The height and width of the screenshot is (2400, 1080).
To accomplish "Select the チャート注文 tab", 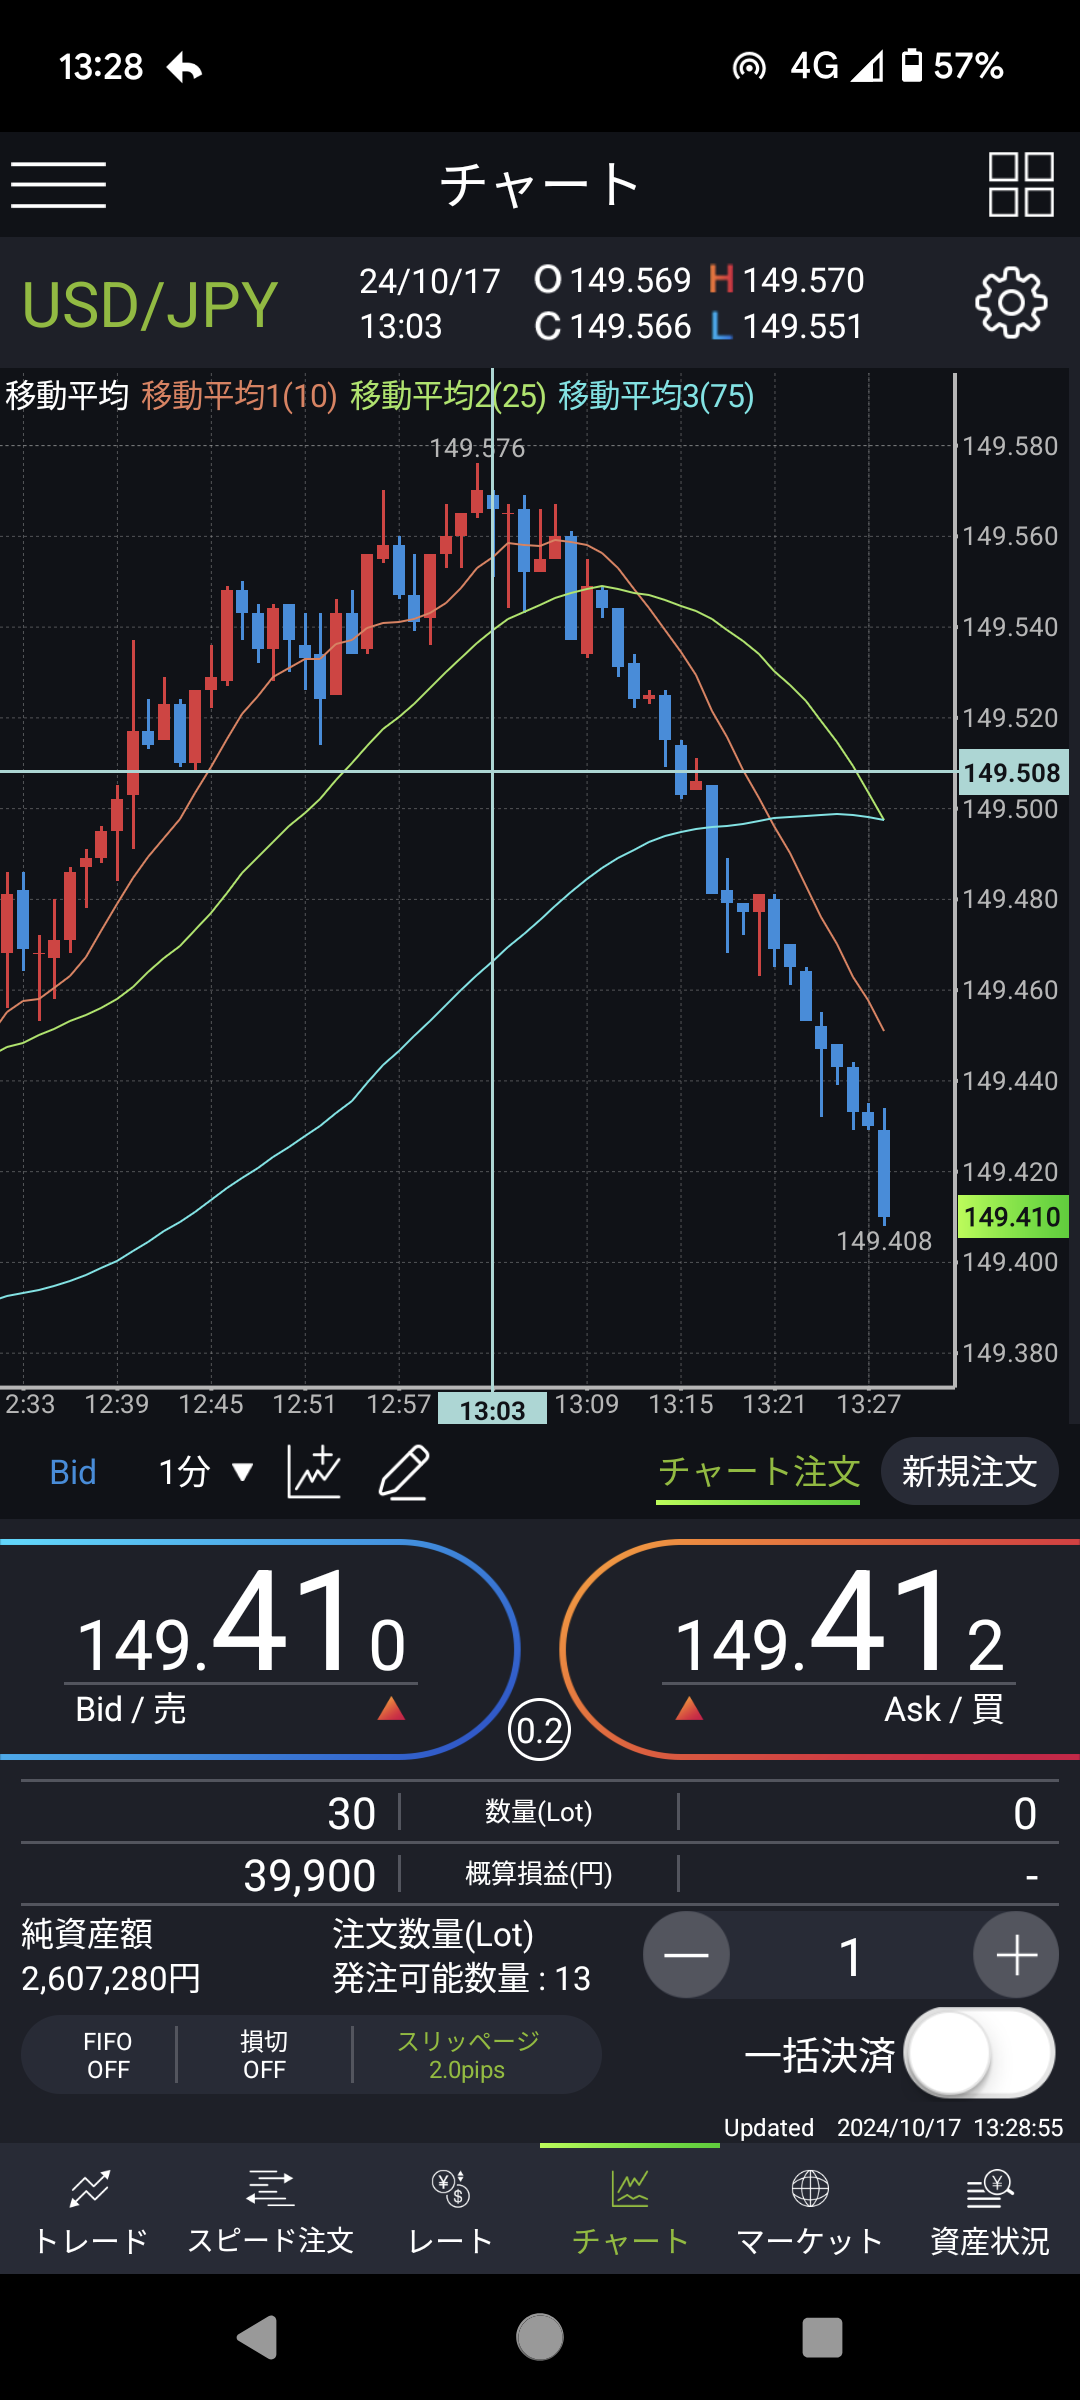I will (x=758, y=1472).
